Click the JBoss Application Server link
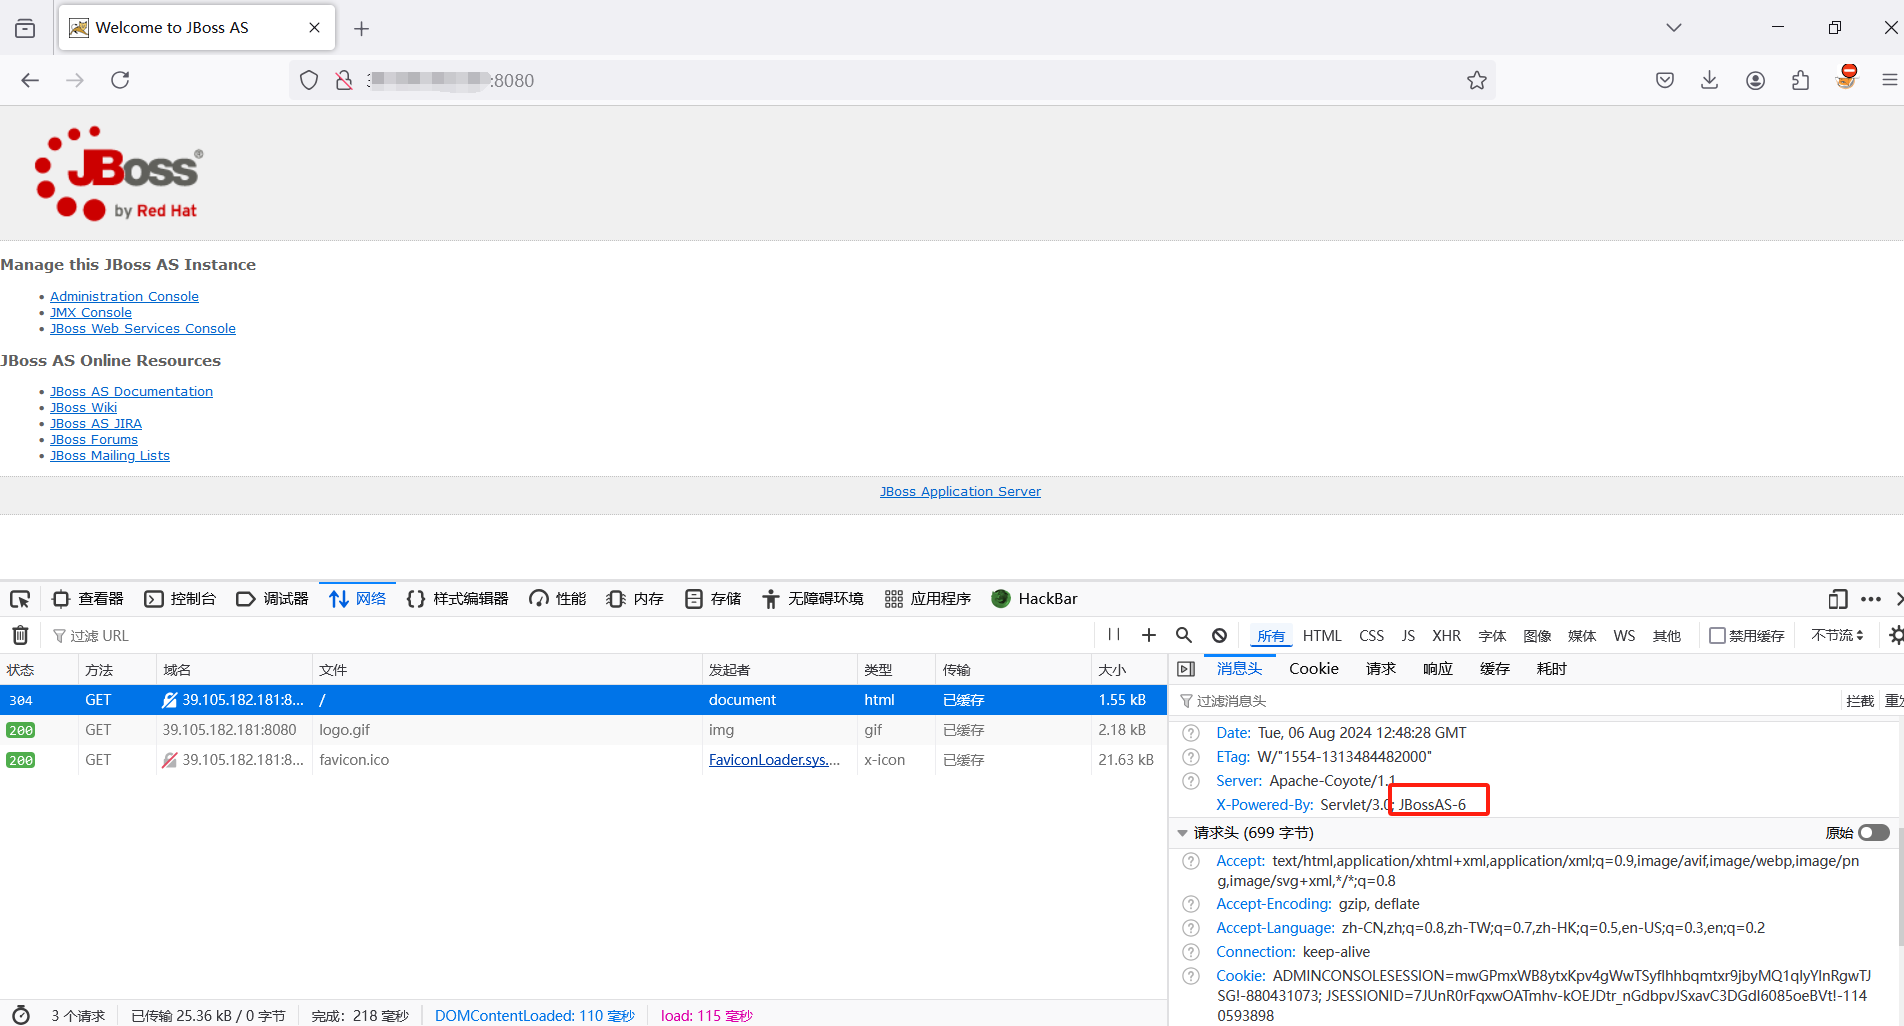Image resolution: width=1904 pixels, height=1026 pixels. point(960,491)
